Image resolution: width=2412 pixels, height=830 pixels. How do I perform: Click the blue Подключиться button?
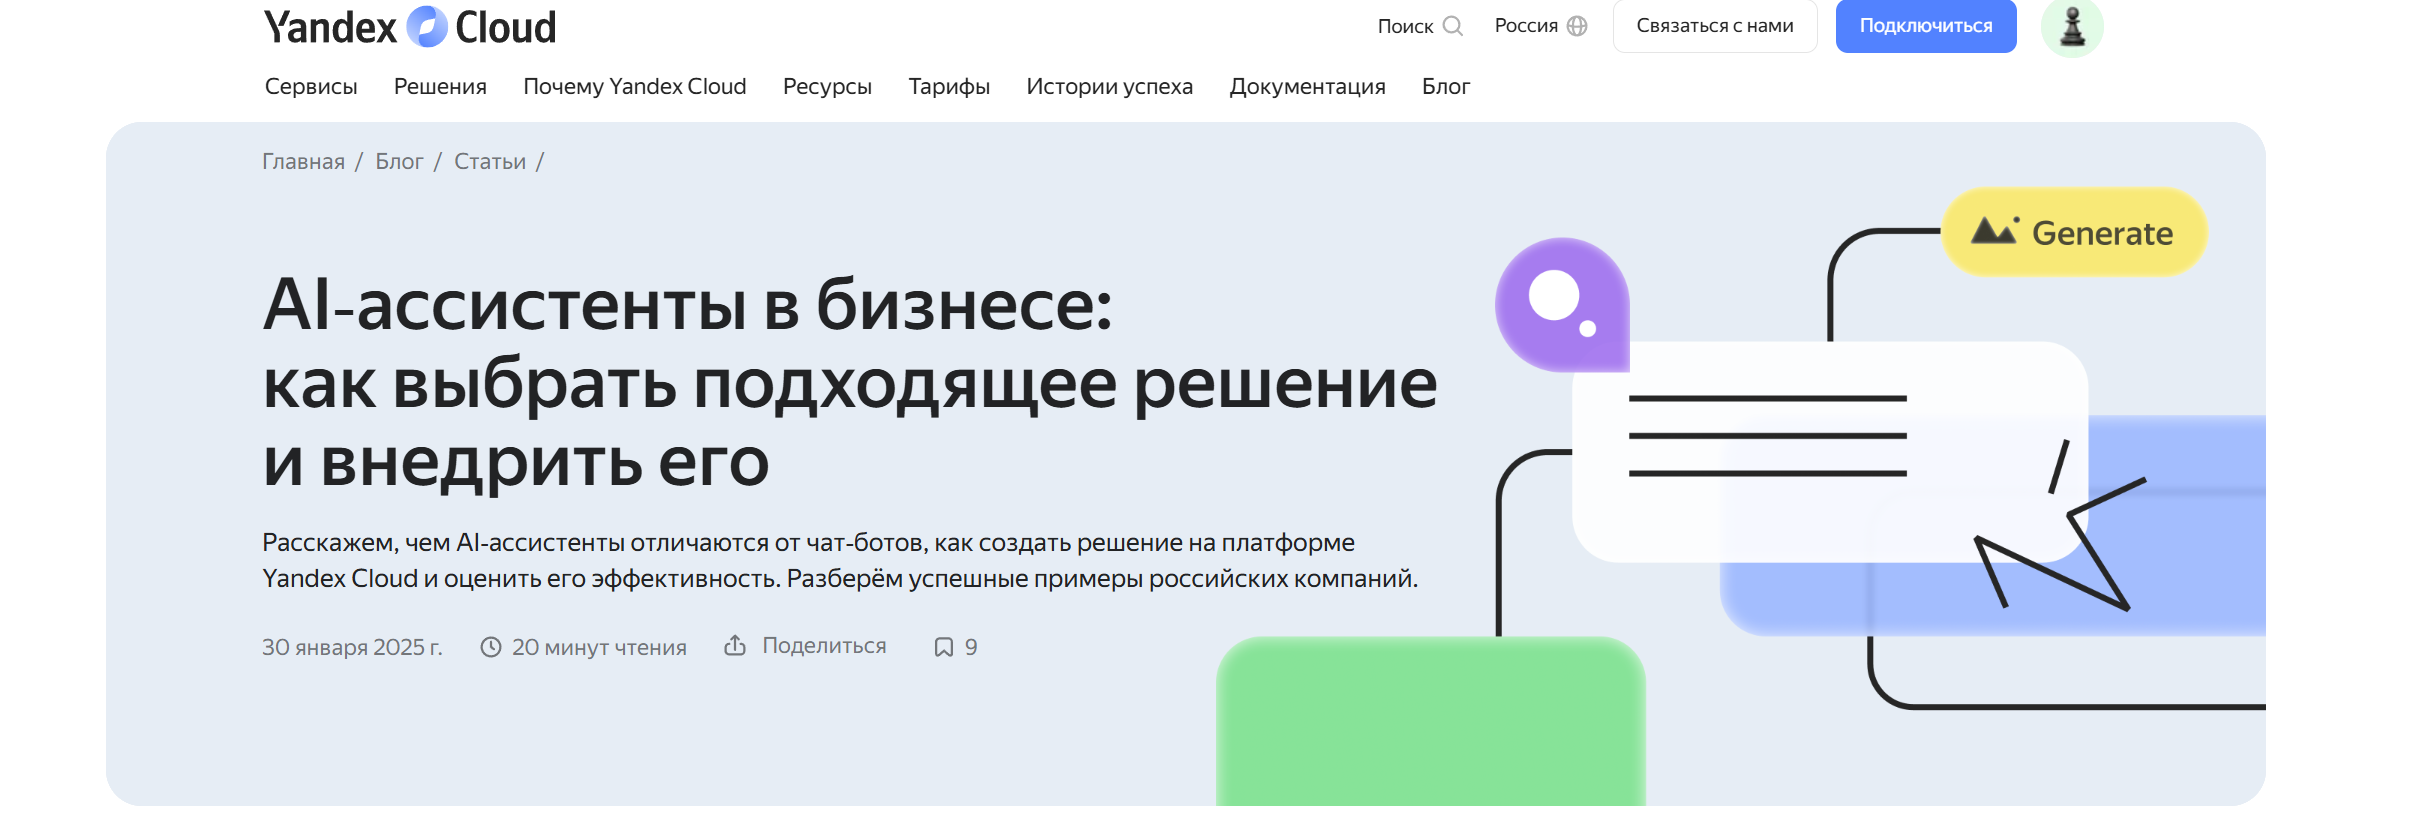click(x=1926, y=26)
